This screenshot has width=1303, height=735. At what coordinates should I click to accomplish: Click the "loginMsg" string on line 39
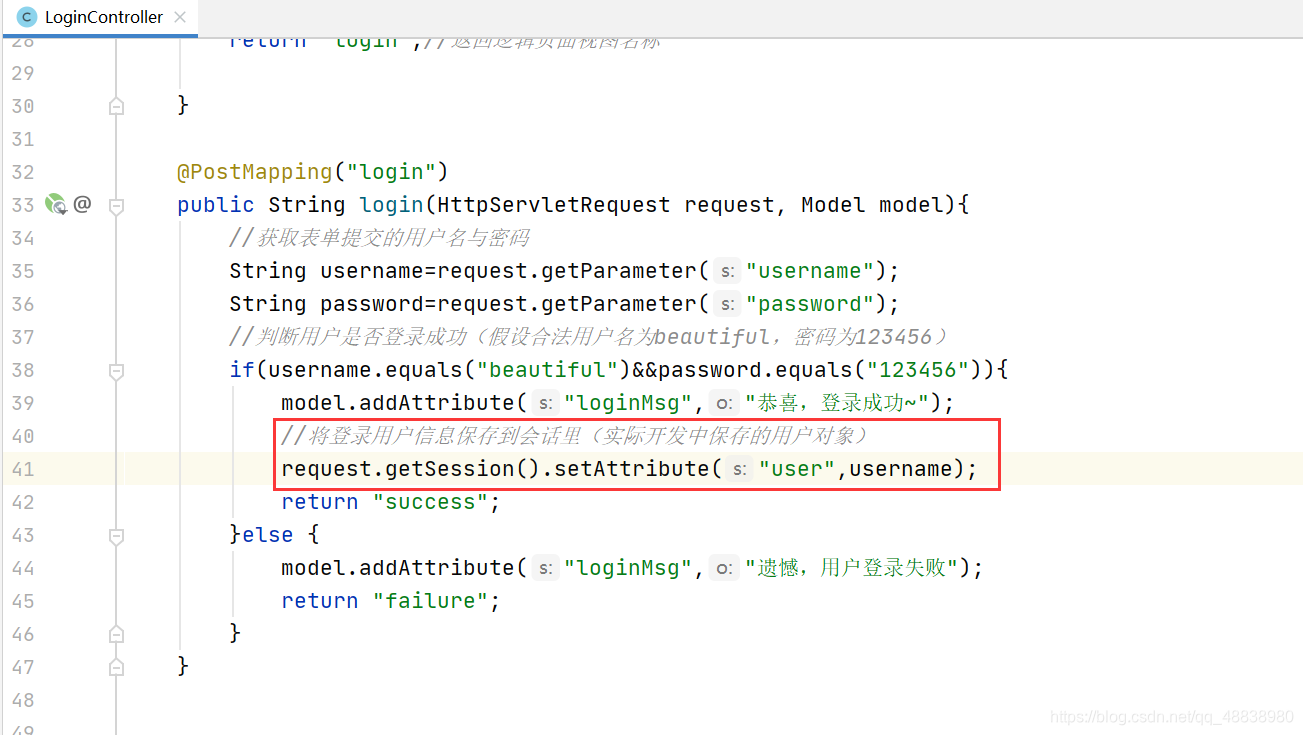(628, 403)
